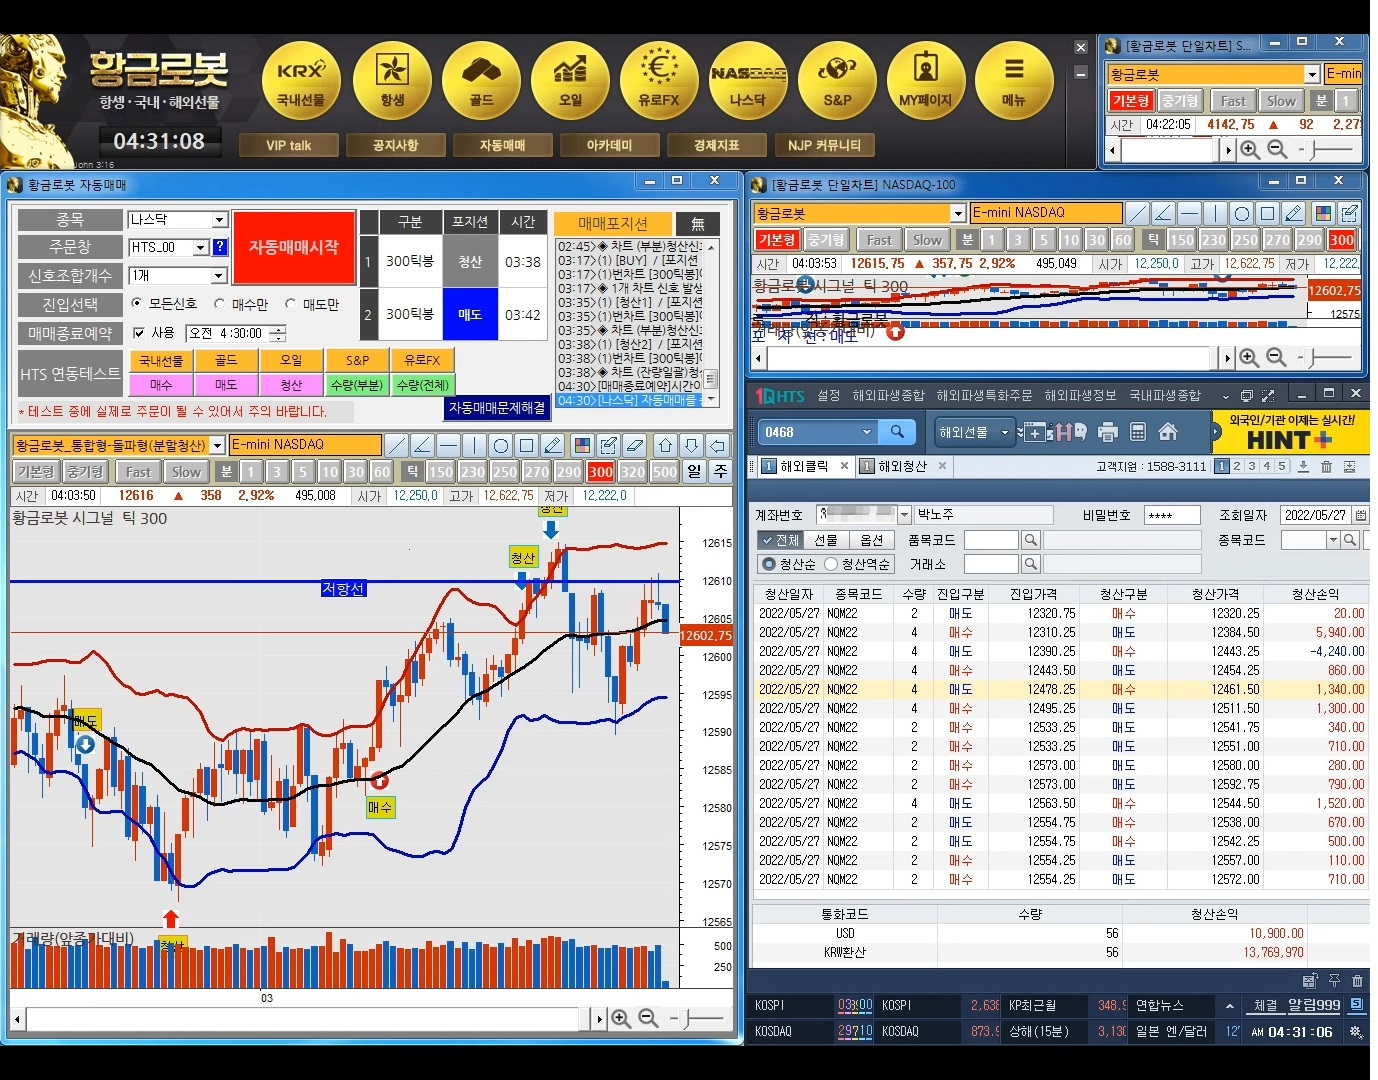This screenshot has height=1080, width=1378.
Task: Click the 자동매매문제해결 button
Action: click(497, 408)
